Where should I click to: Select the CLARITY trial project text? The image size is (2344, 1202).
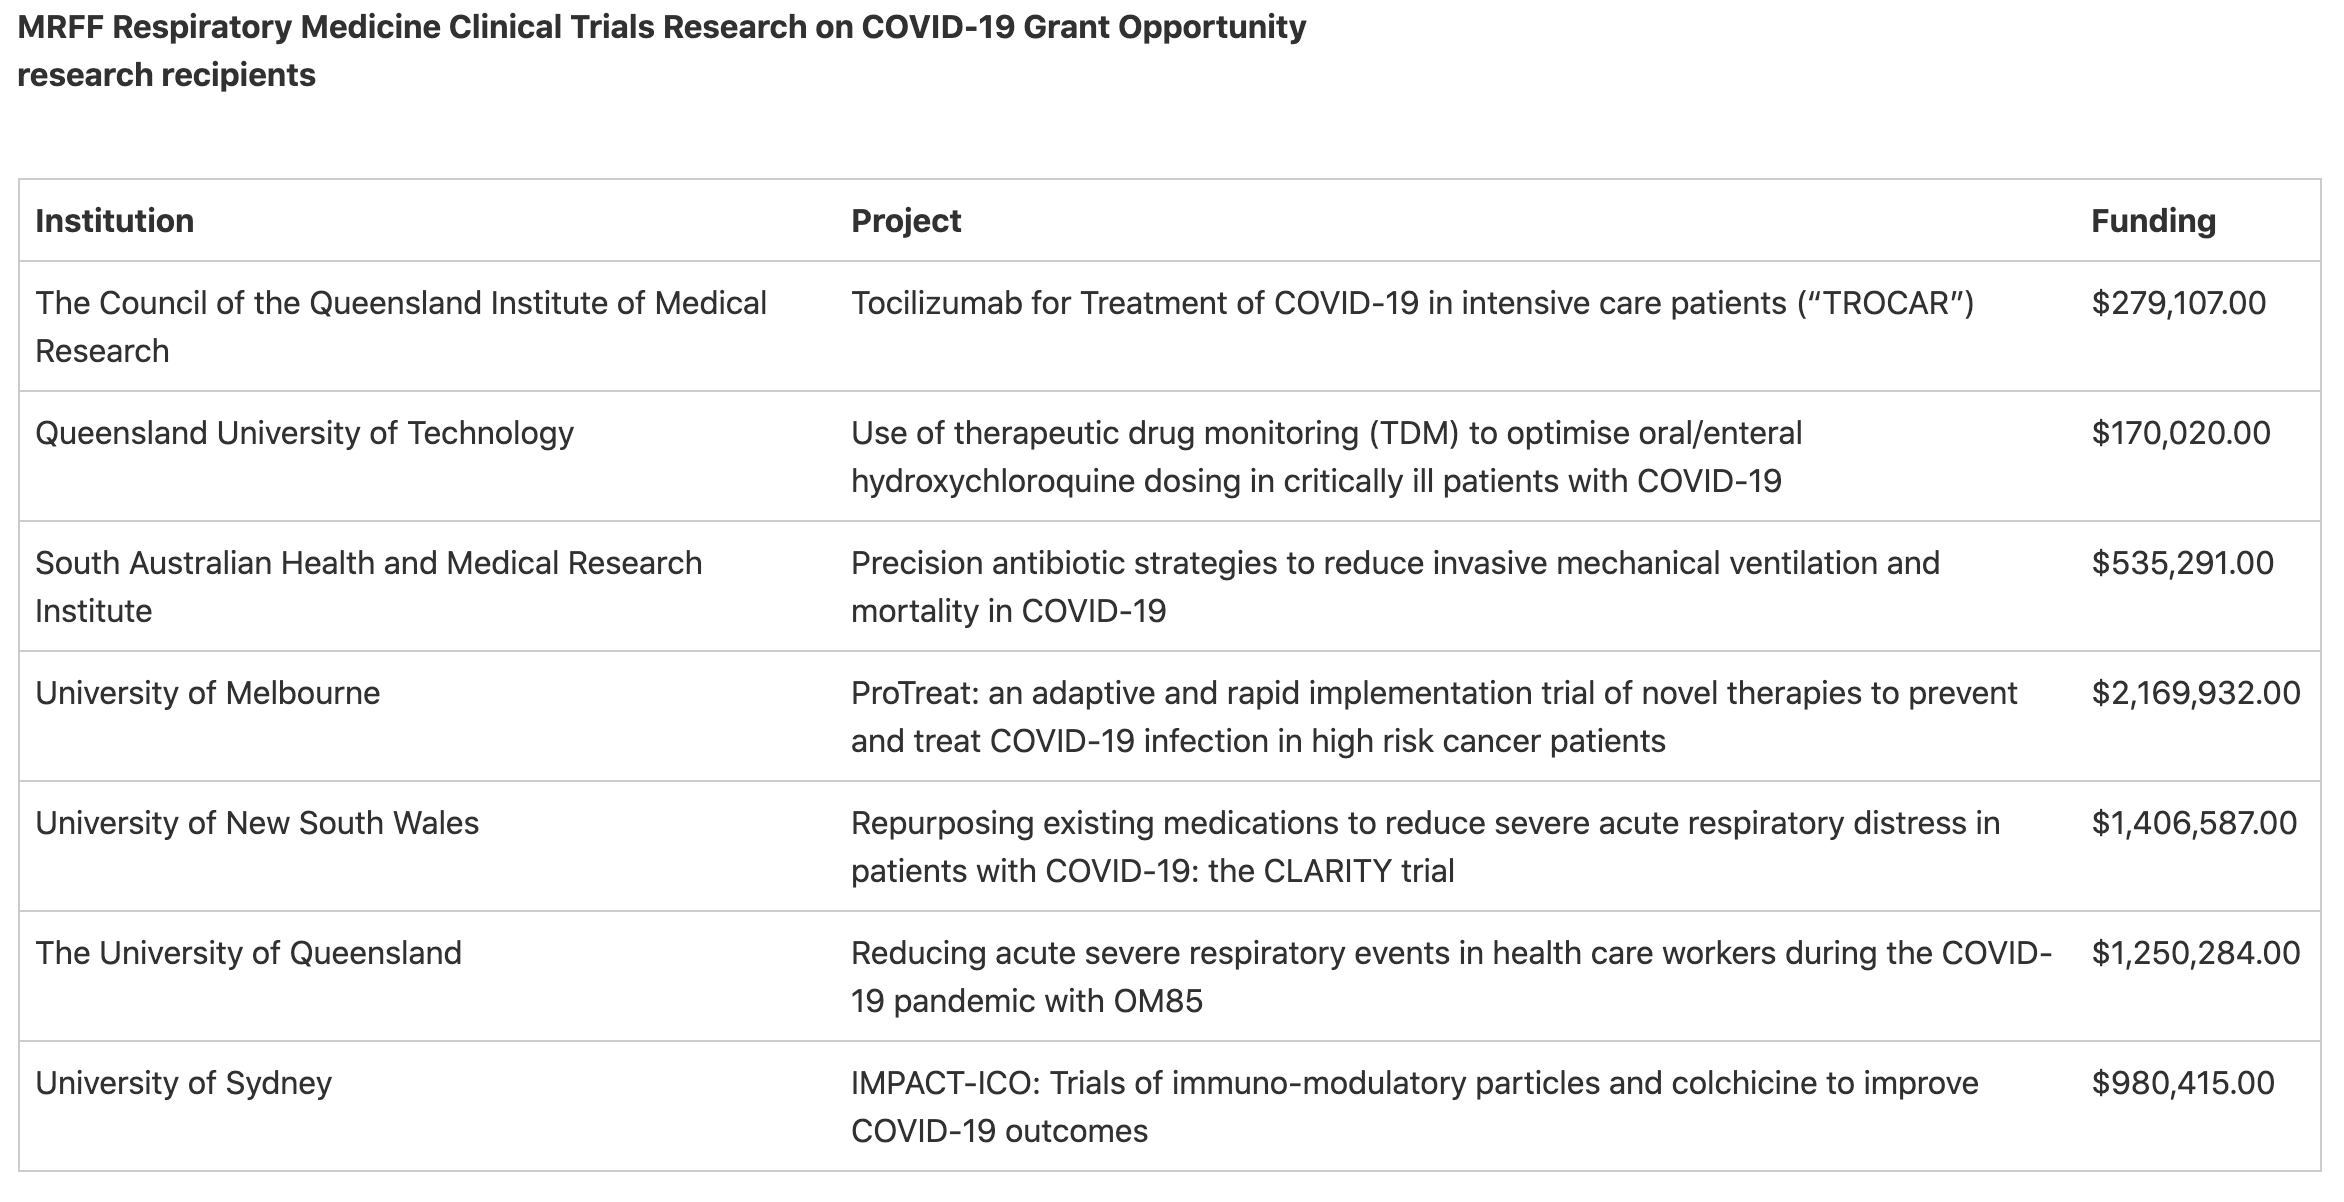(1425, 847)
